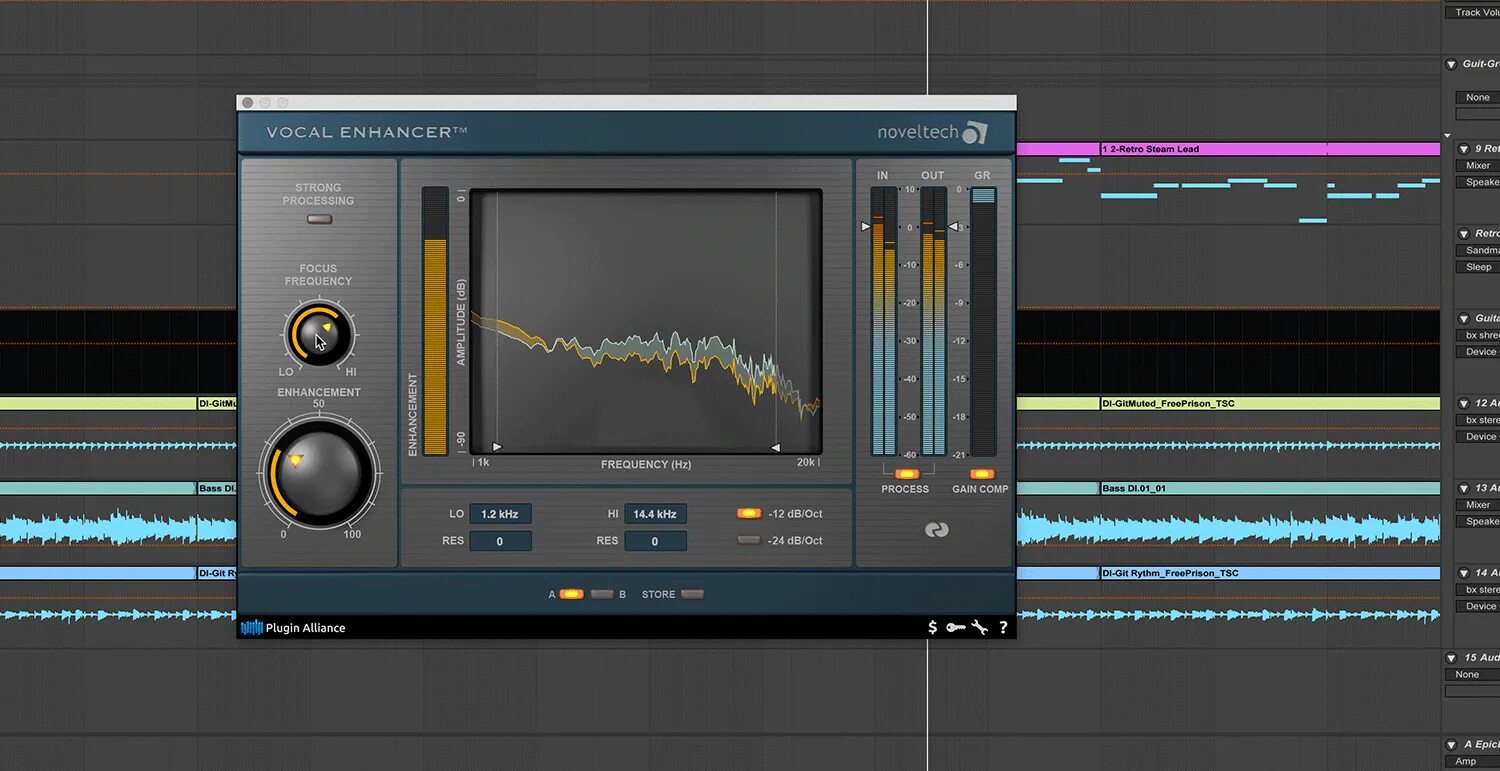Click the large ENHANCEMENT knob
This screenshot has width=1500, height=771.
(x=319, y=472)
